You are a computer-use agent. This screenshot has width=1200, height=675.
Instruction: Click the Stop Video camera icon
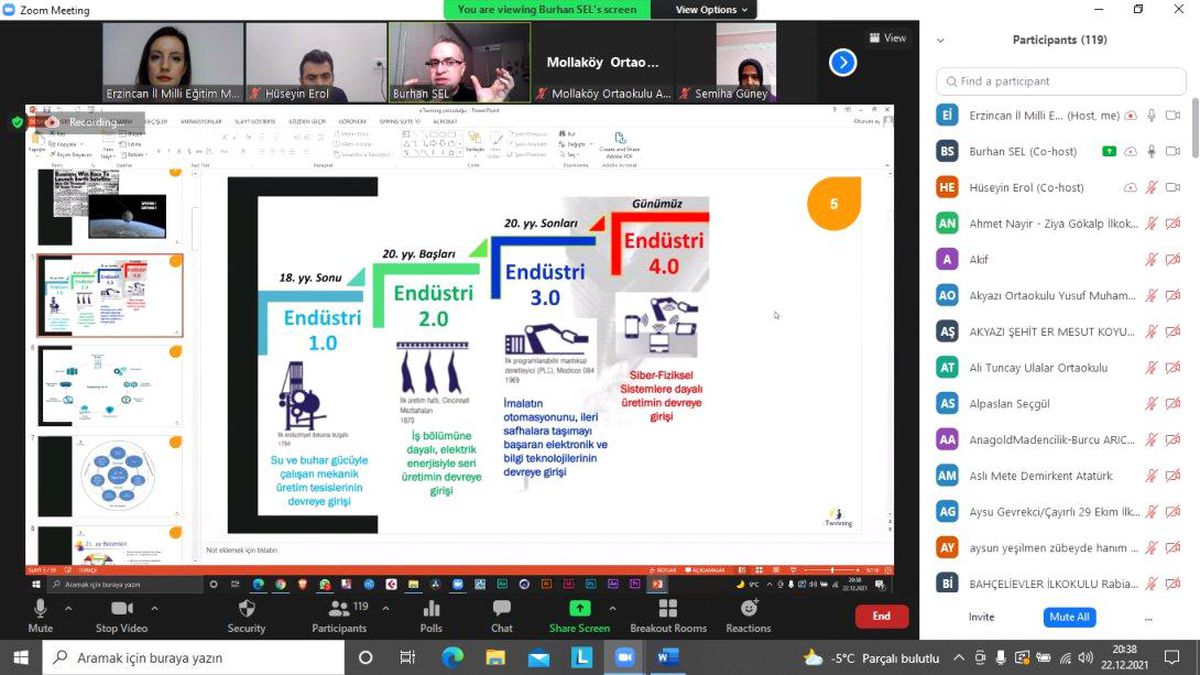point(122,608)
